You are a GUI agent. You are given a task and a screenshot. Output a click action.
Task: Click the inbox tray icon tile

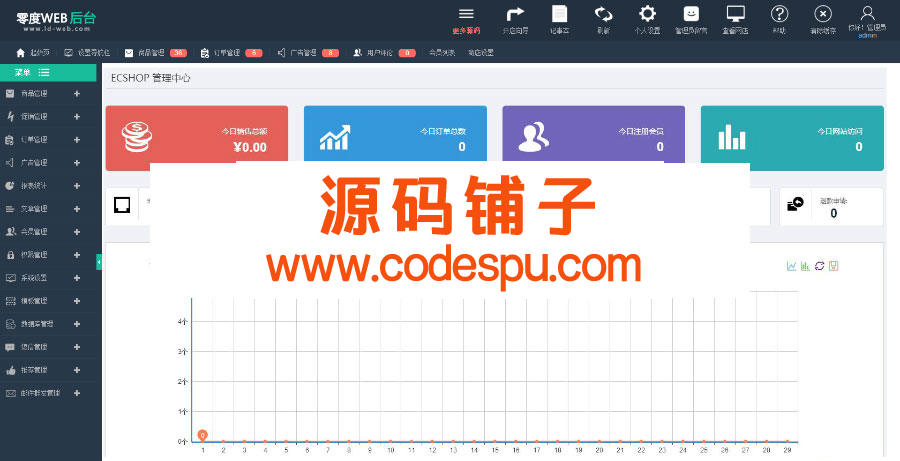pos(122,206)
